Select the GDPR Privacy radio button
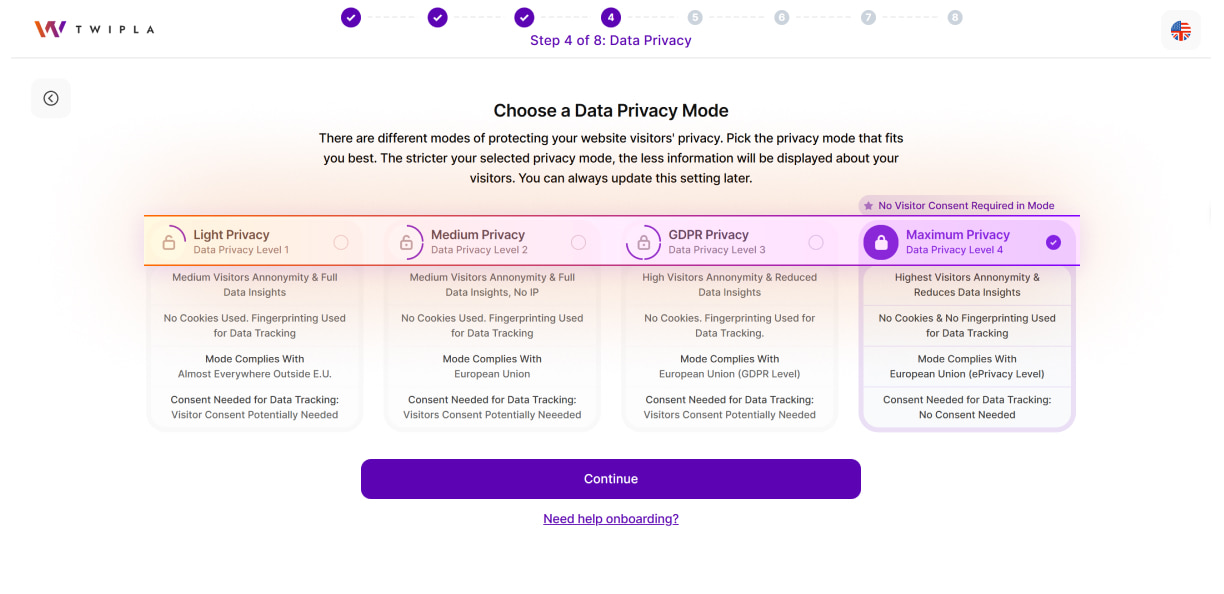 [x=816, y=241]
